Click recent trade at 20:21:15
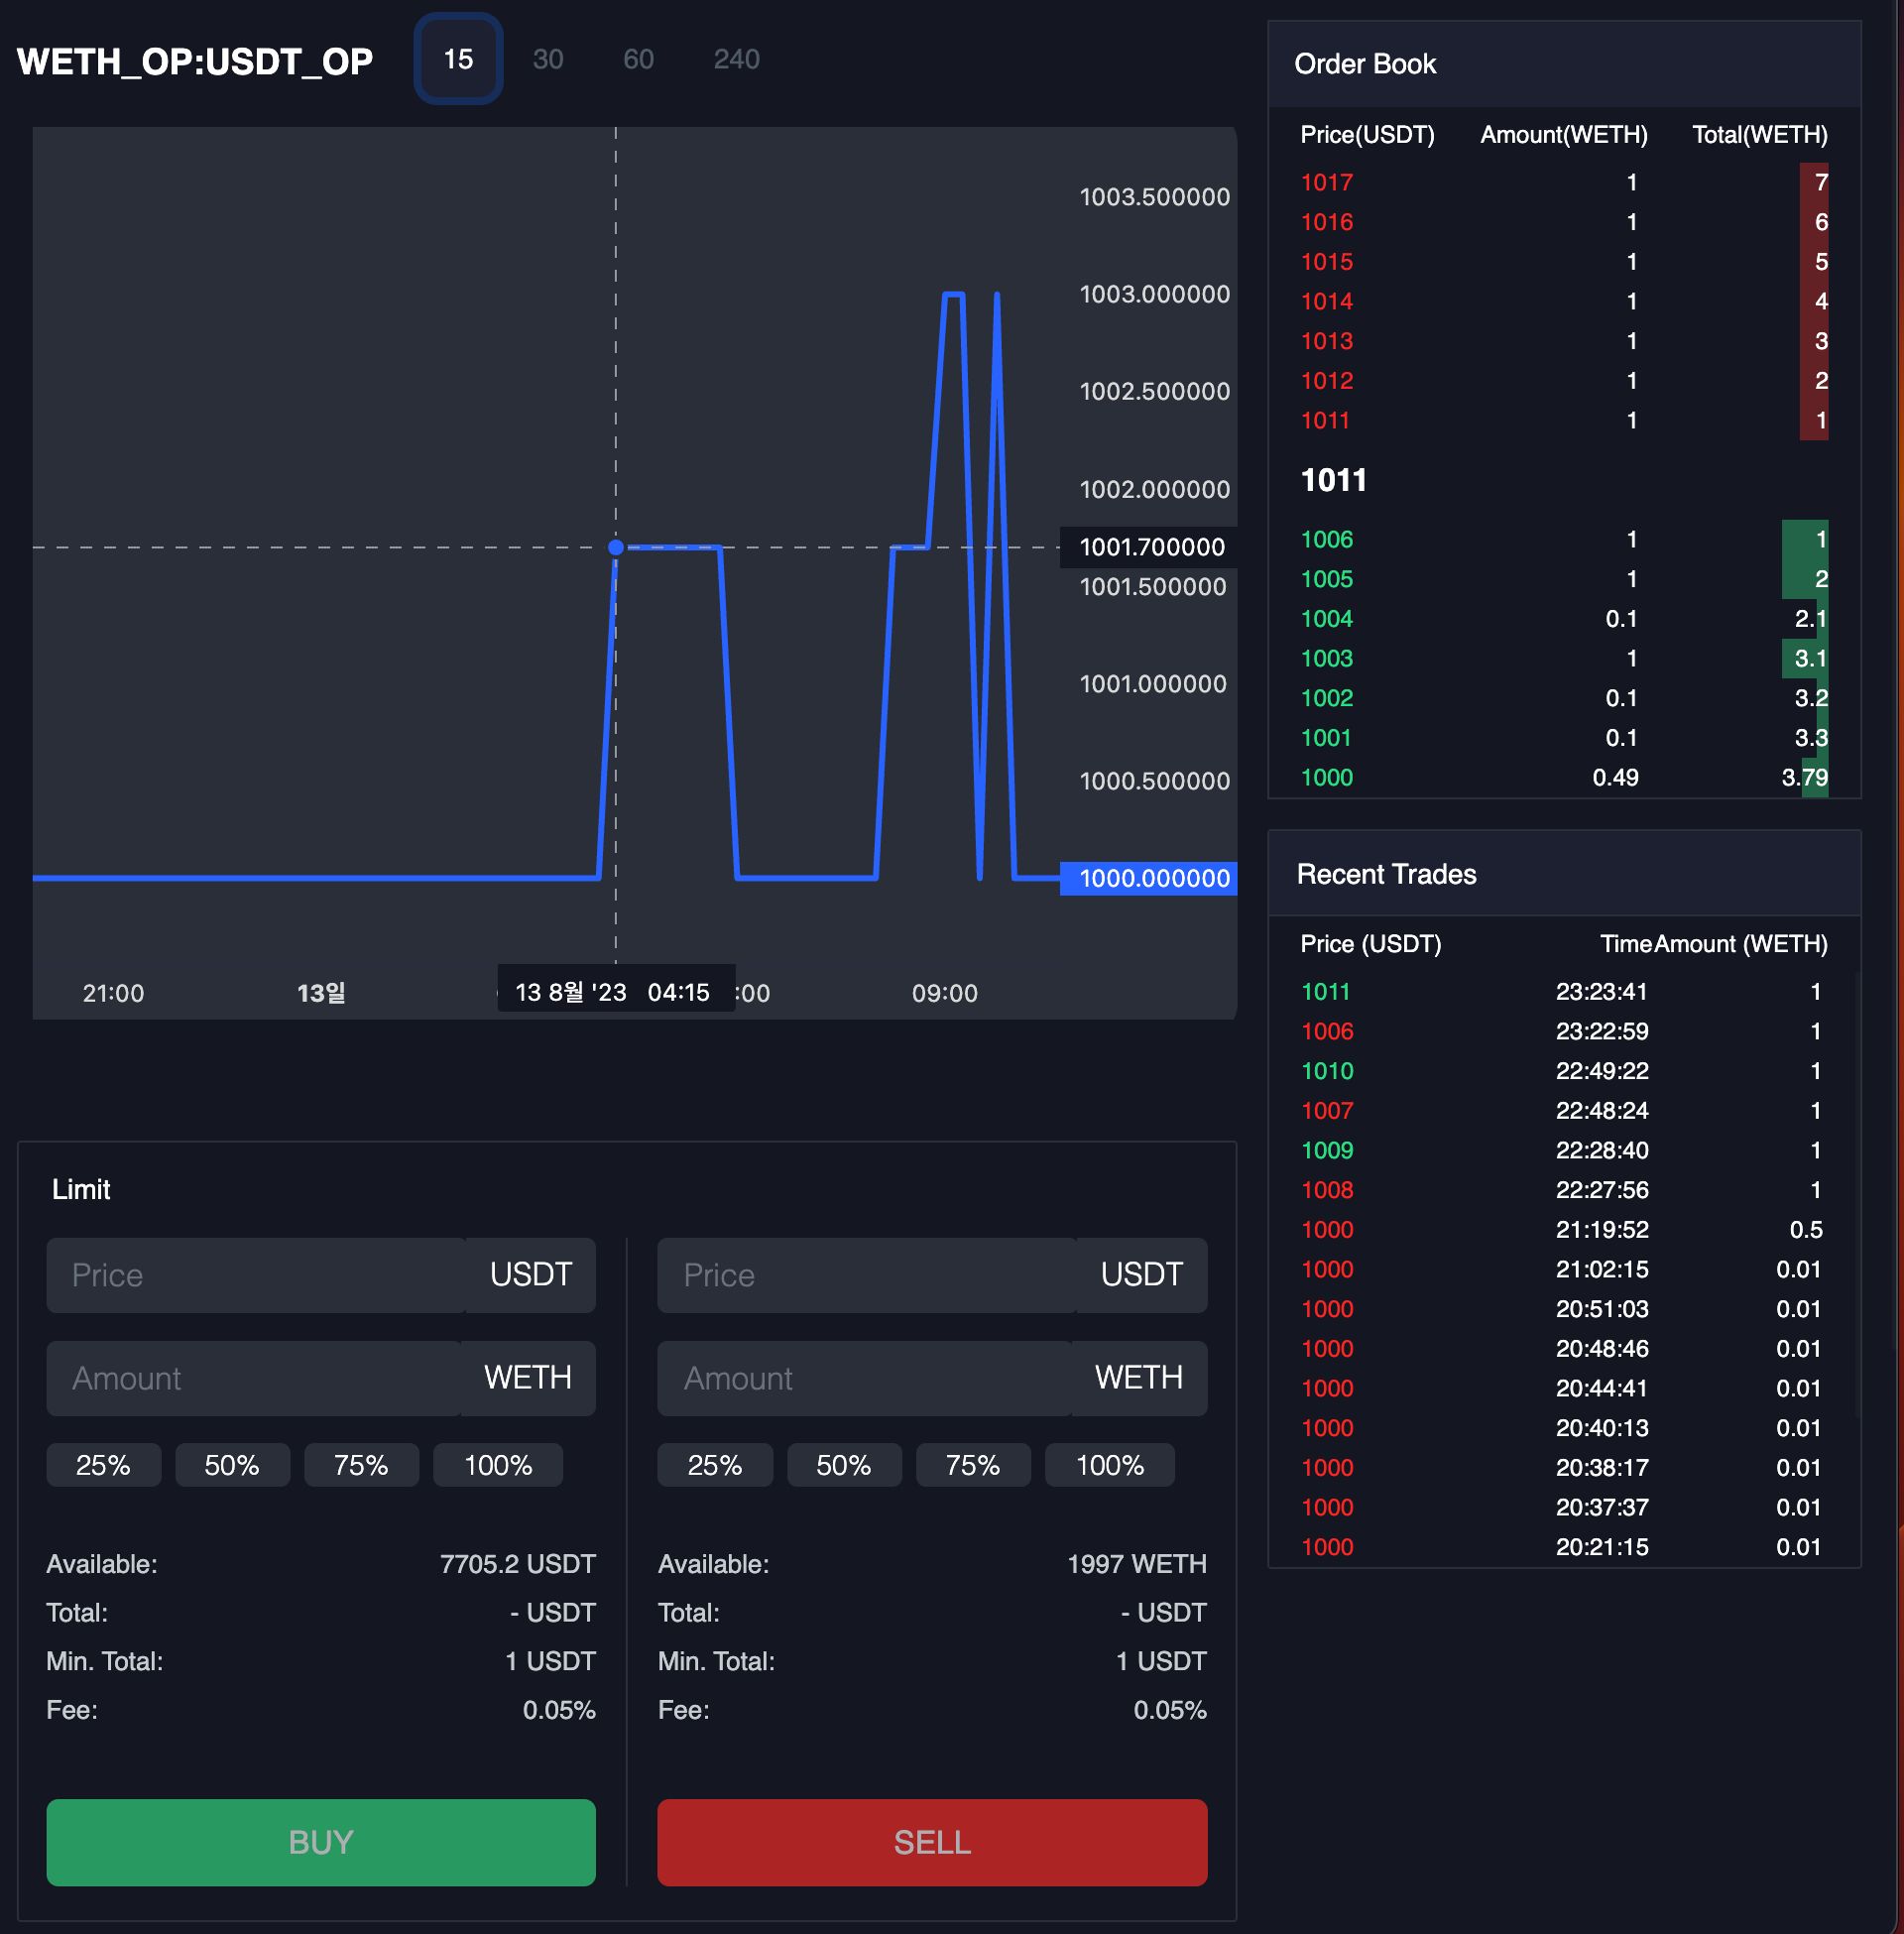This screenshot has width=1904, height=1934. click(1562, 1547)
